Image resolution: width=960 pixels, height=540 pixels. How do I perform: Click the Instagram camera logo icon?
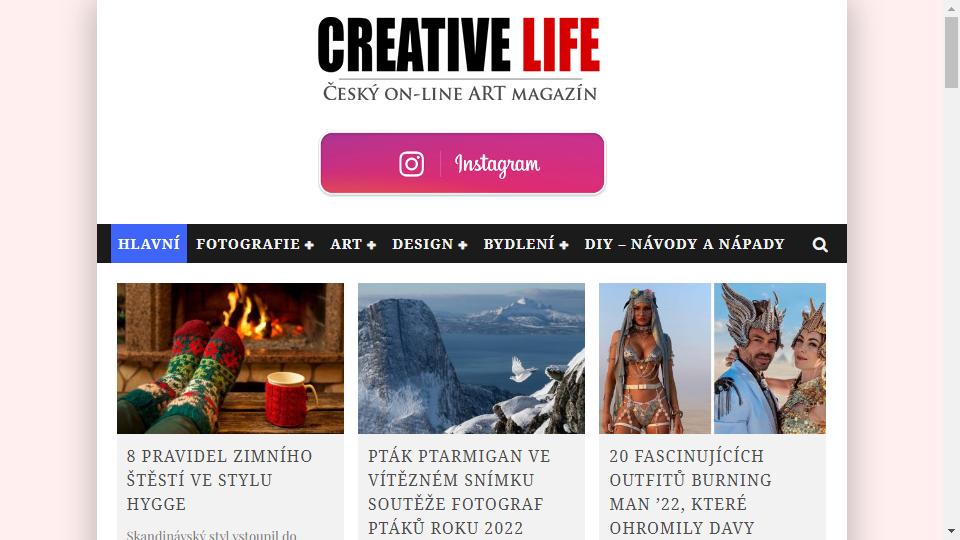pyautogui.click(x=411, y=164)
